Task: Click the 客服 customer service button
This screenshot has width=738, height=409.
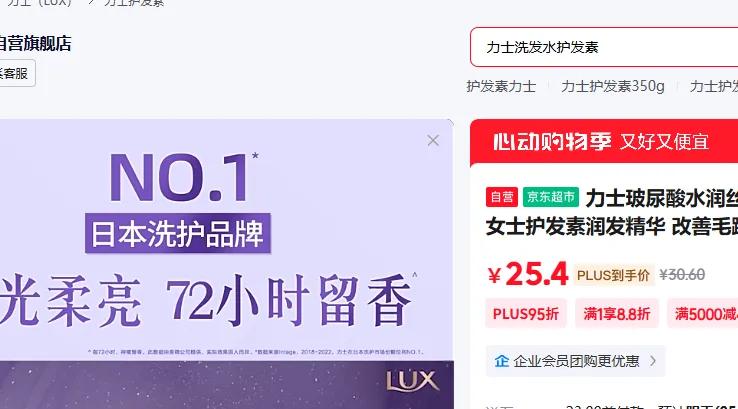Action: (x=17, y=73)
